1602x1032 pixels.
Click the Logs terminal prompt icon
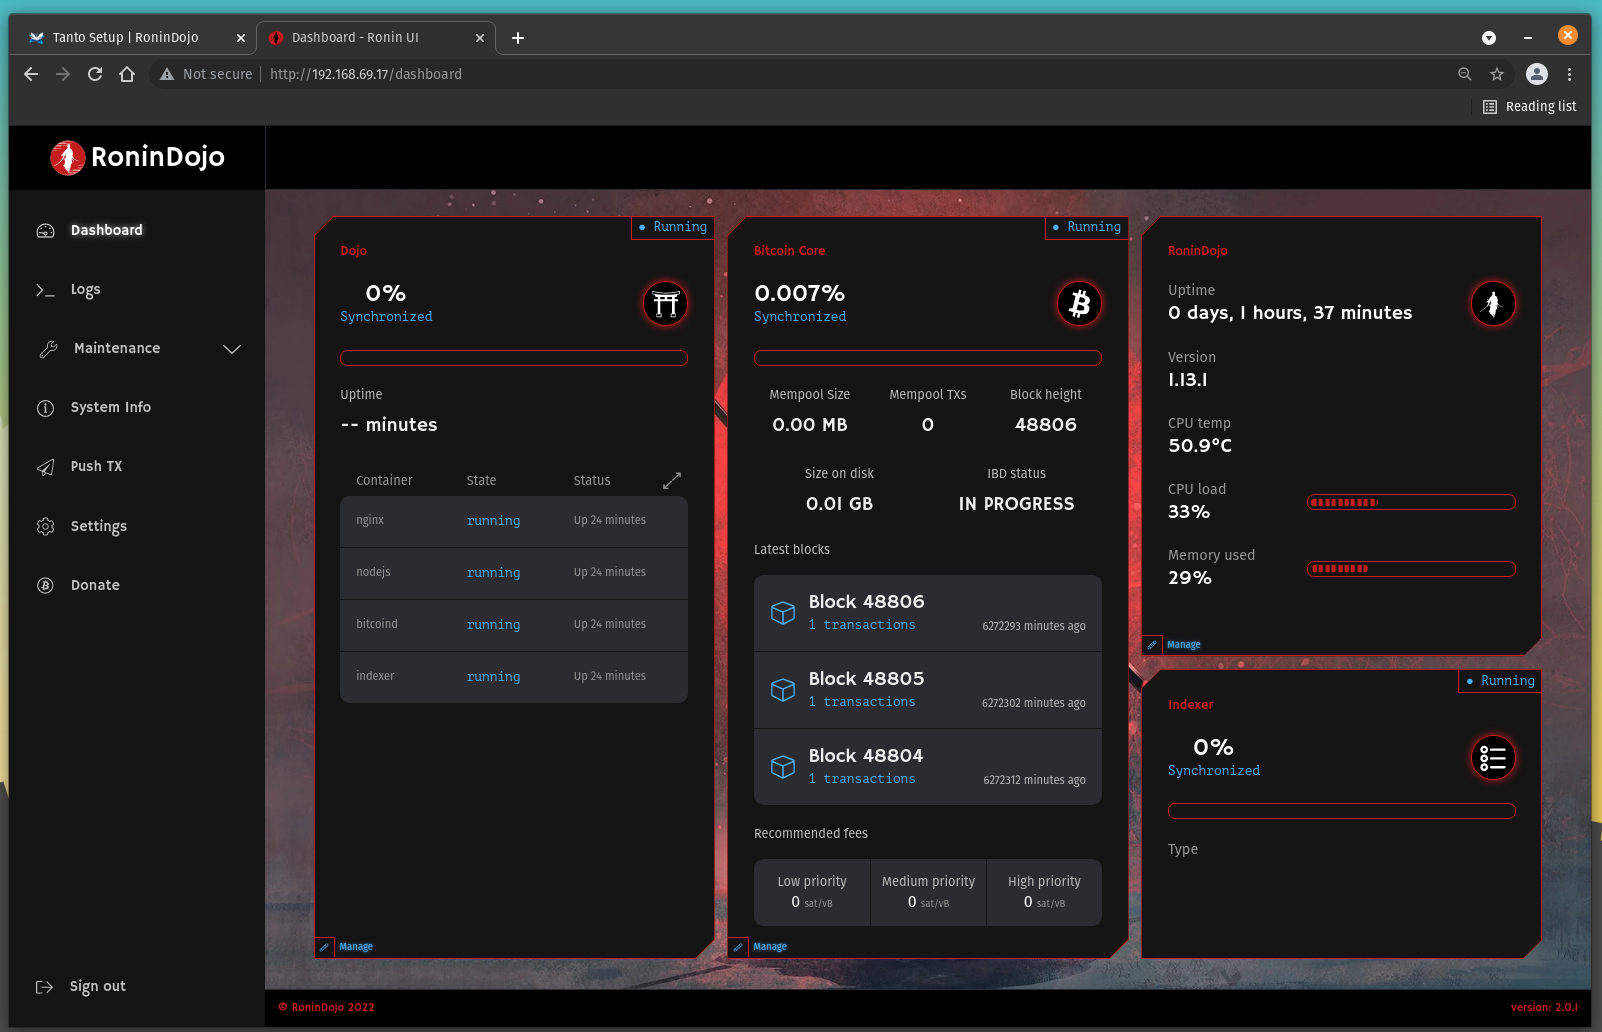[x=45, y=290]
